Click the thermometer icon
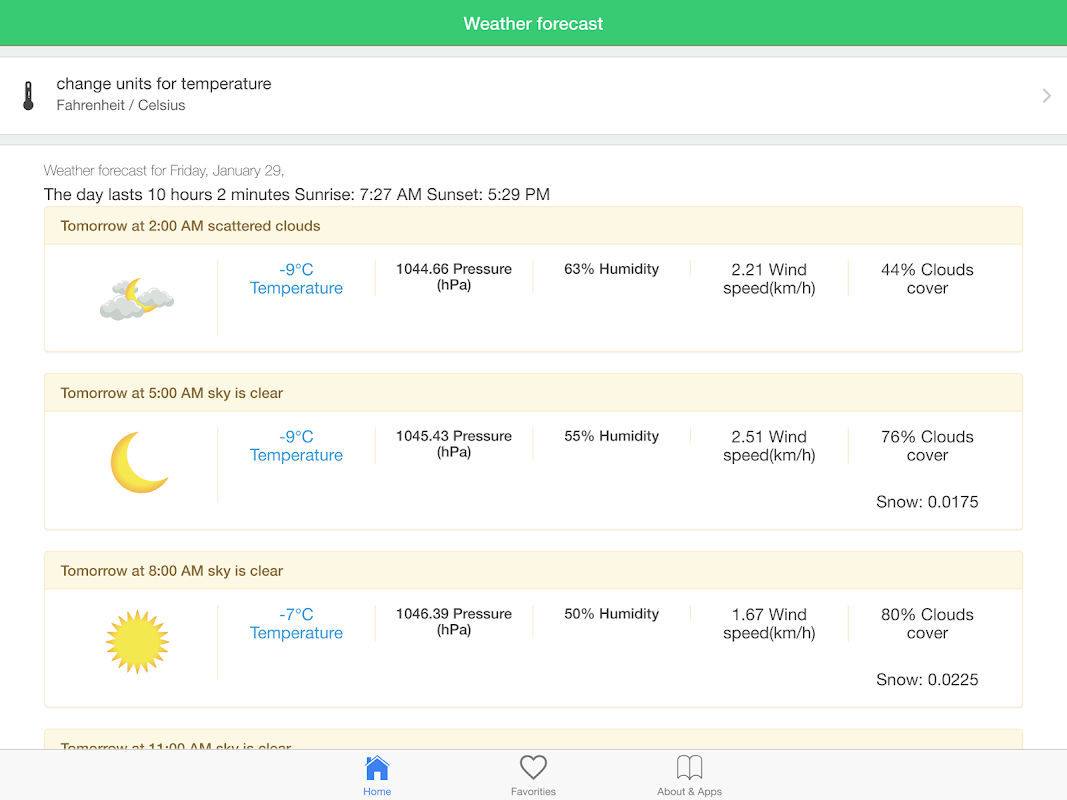 point(28,96)
